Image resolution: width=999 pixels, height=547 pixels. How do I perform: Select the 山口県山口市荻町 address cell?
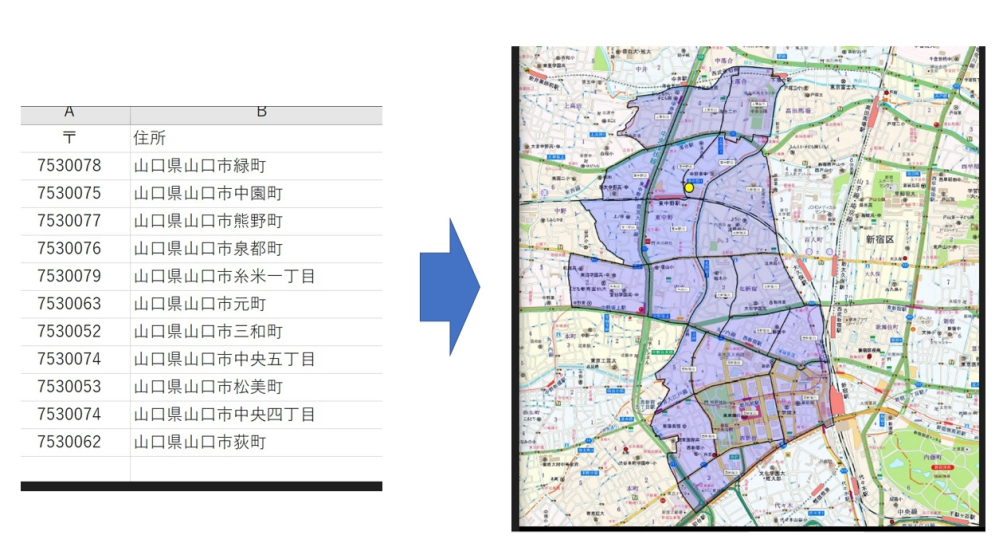click(x=200, y=442)
